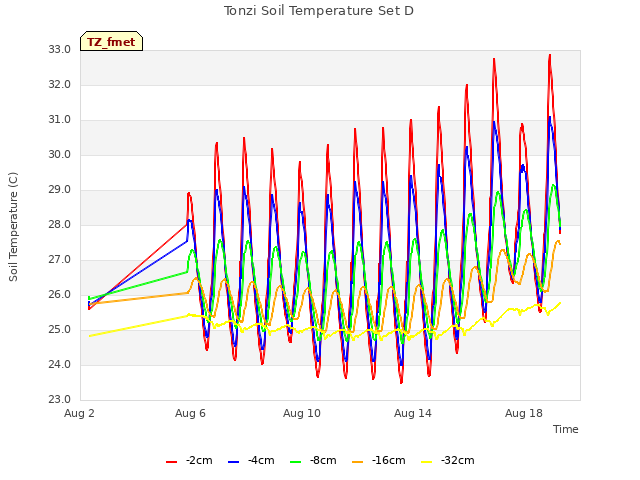This screenshot has width=640, height=480.
Task: Click the red -2cm legend swatch
Action: coord(171,461)
